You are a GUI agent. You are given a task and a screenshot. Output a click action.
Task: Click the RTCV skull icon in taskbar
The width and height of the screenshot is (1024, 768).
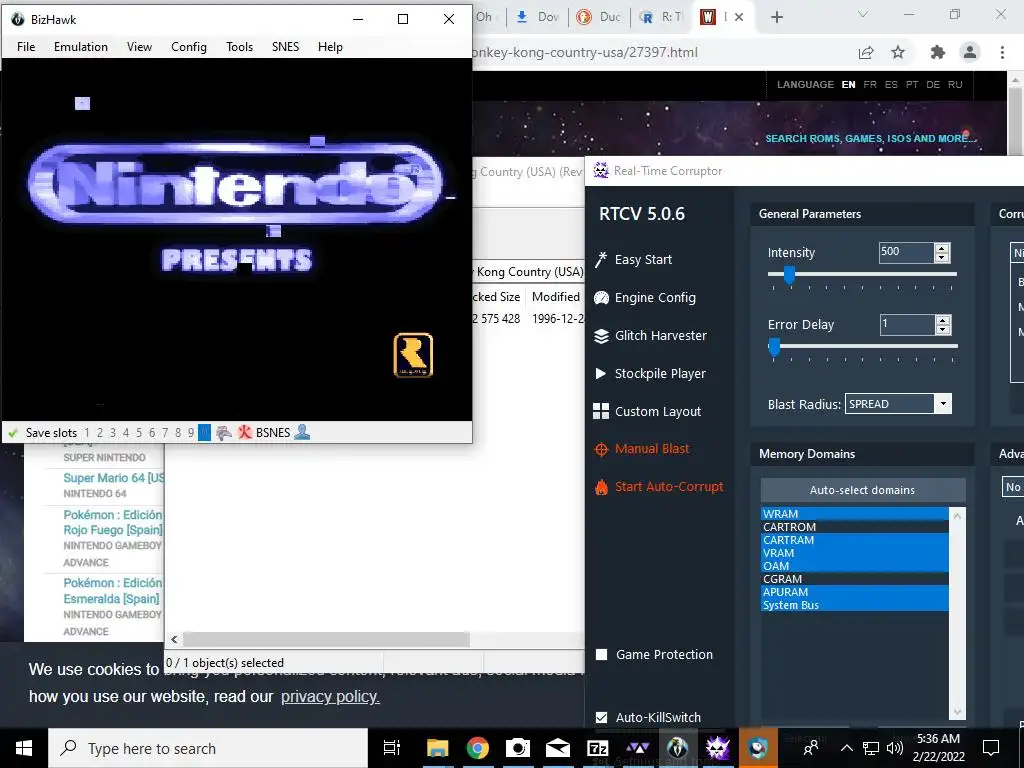pyautogui.click(x=717, y=748)
